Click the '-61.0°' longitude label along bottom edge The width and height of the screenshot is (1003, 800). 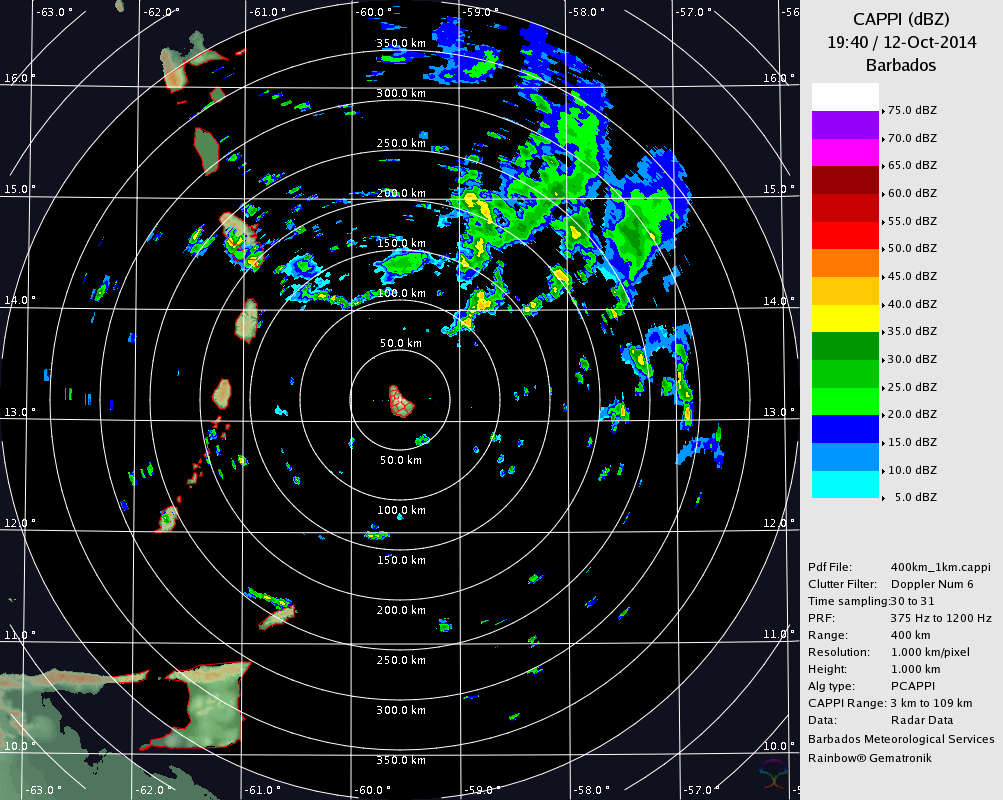(x=262, y=790)
